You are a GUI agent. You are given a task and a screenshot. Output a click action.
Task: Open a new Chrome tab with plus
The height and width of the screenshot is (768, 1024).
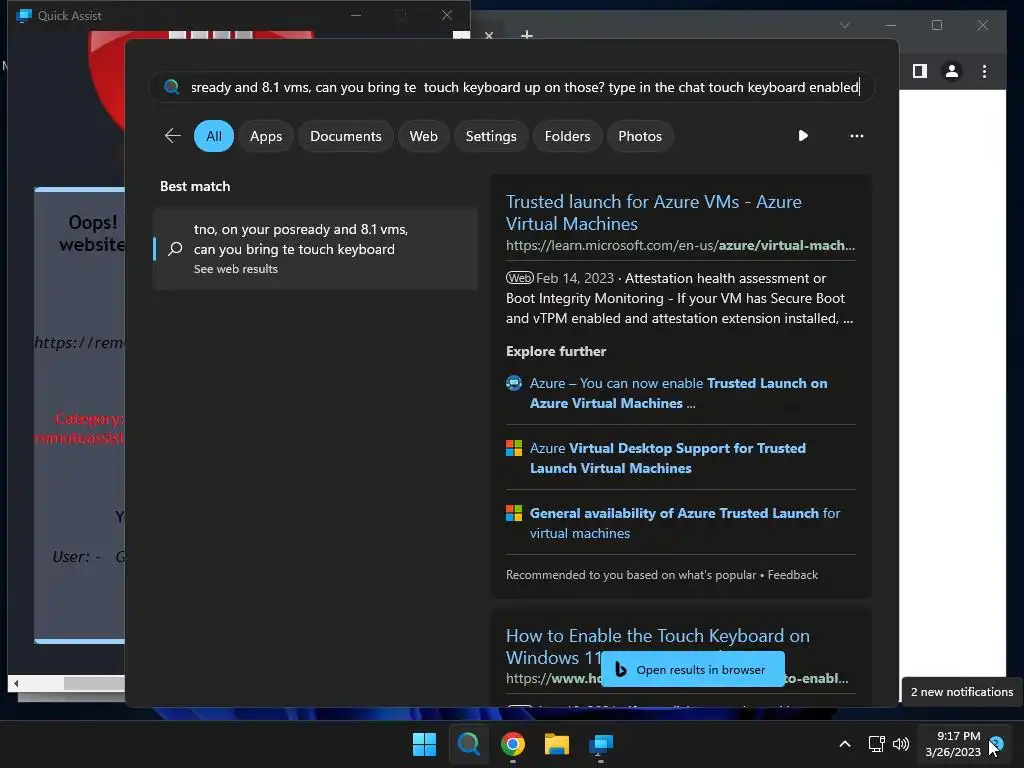click(526, 34)
